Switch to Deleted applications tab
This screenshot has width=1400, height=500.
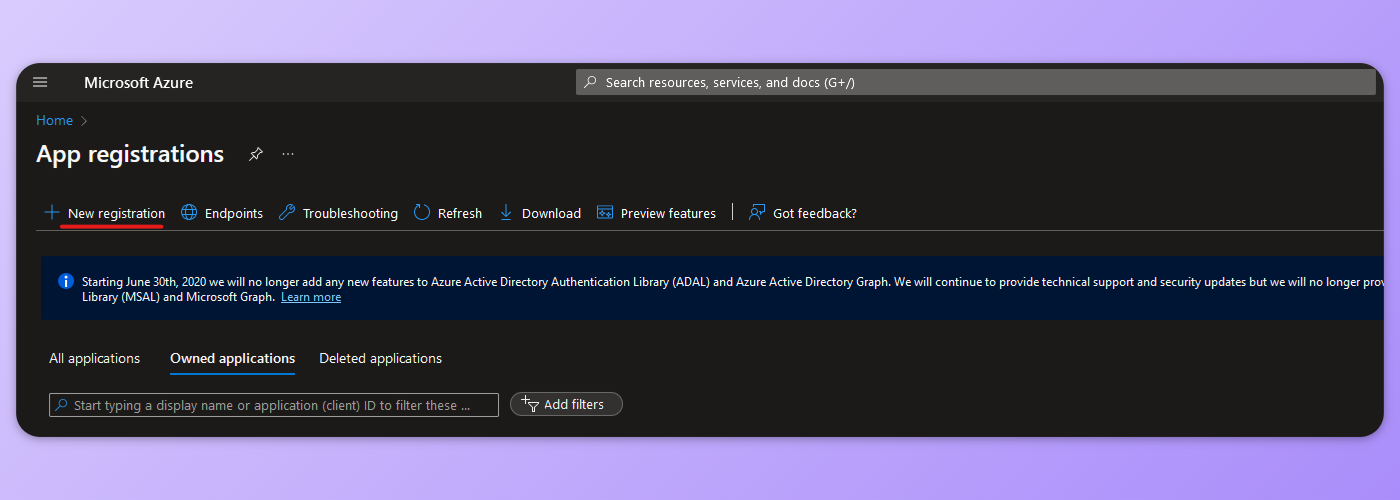tap(381, 358)
